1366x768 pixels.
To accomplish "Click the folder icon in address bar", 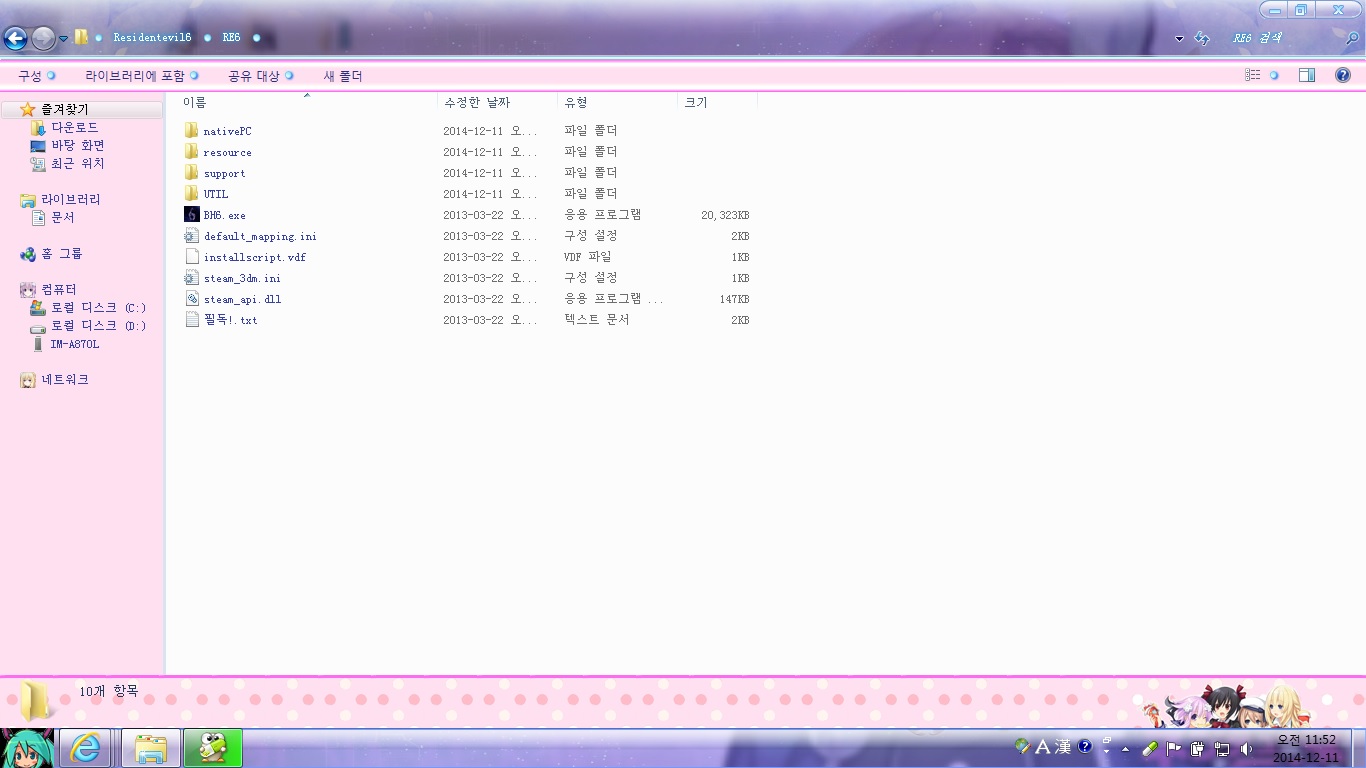I will click(81, 37).
